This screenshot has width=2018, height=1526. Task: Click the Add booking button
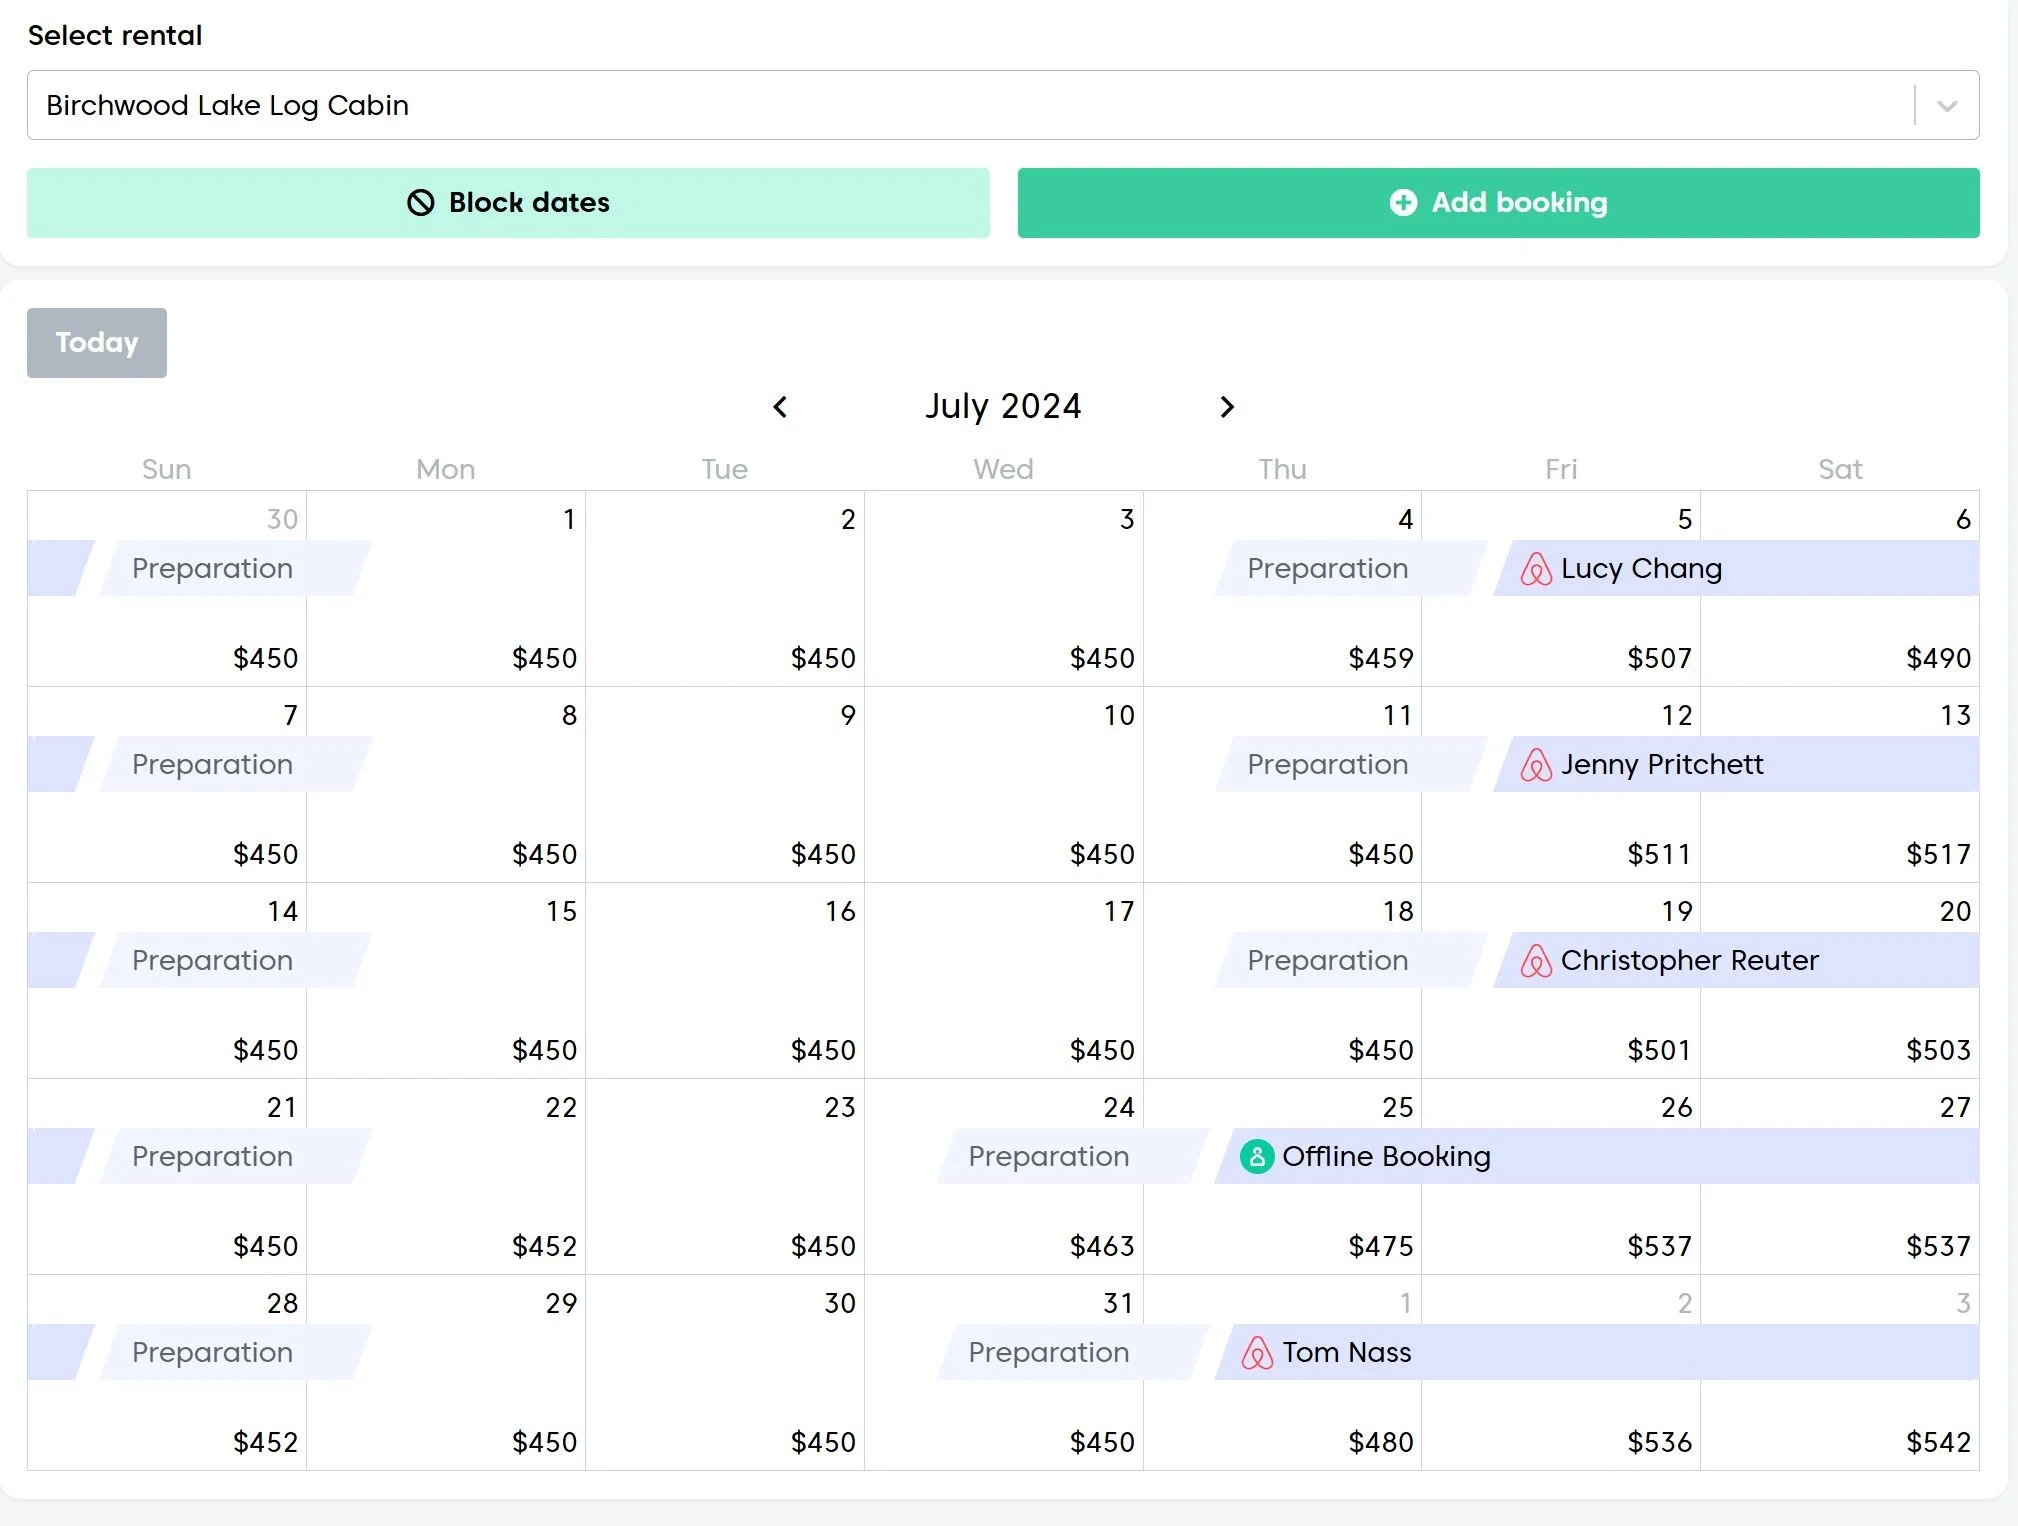pos(1497,203)
